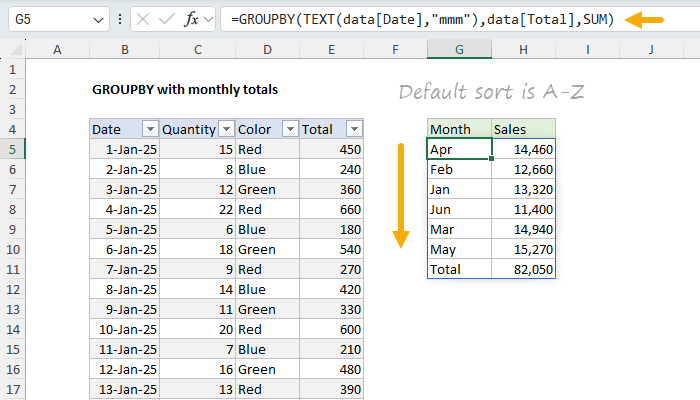Screen dimensions: 700x400
Task: Select column E header
Action: coord(331,50)
